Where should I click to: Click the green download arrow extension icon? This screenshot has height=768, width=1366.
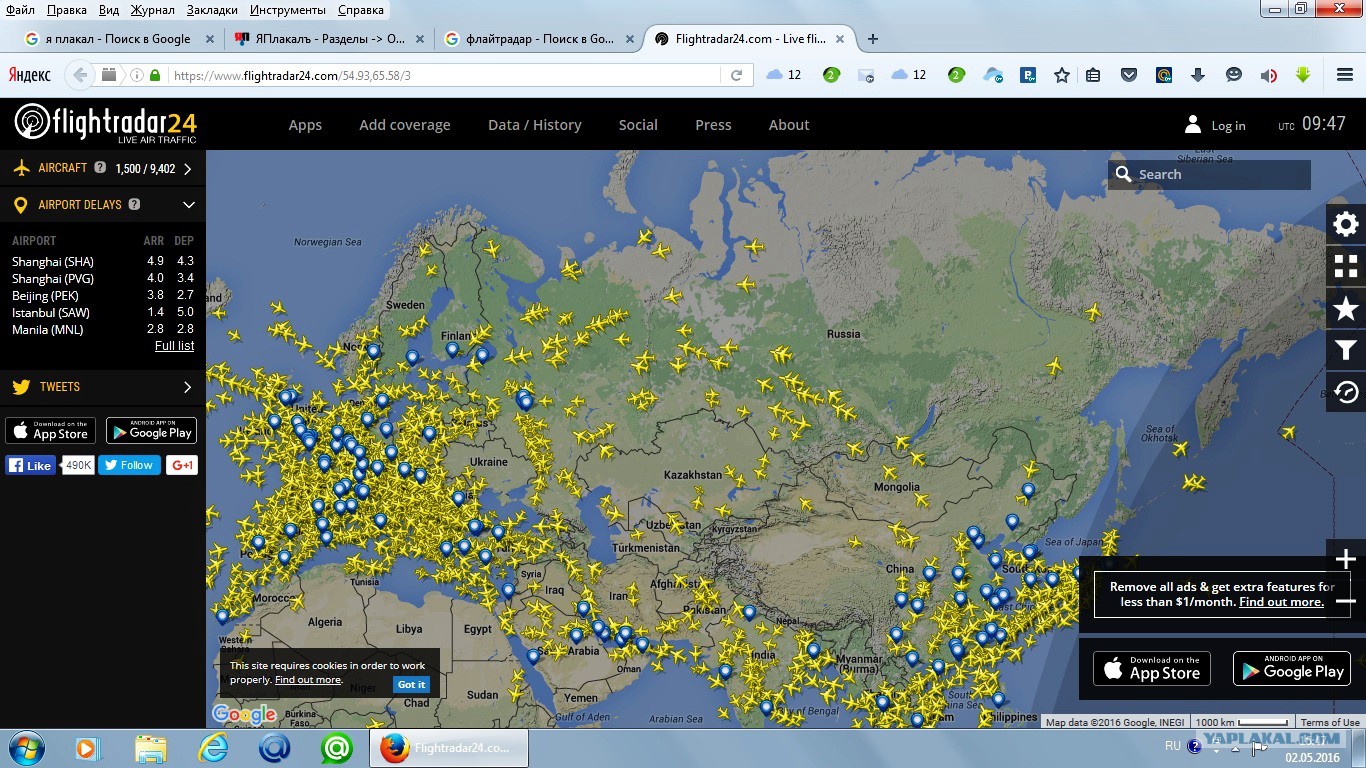click(1303, 75)
